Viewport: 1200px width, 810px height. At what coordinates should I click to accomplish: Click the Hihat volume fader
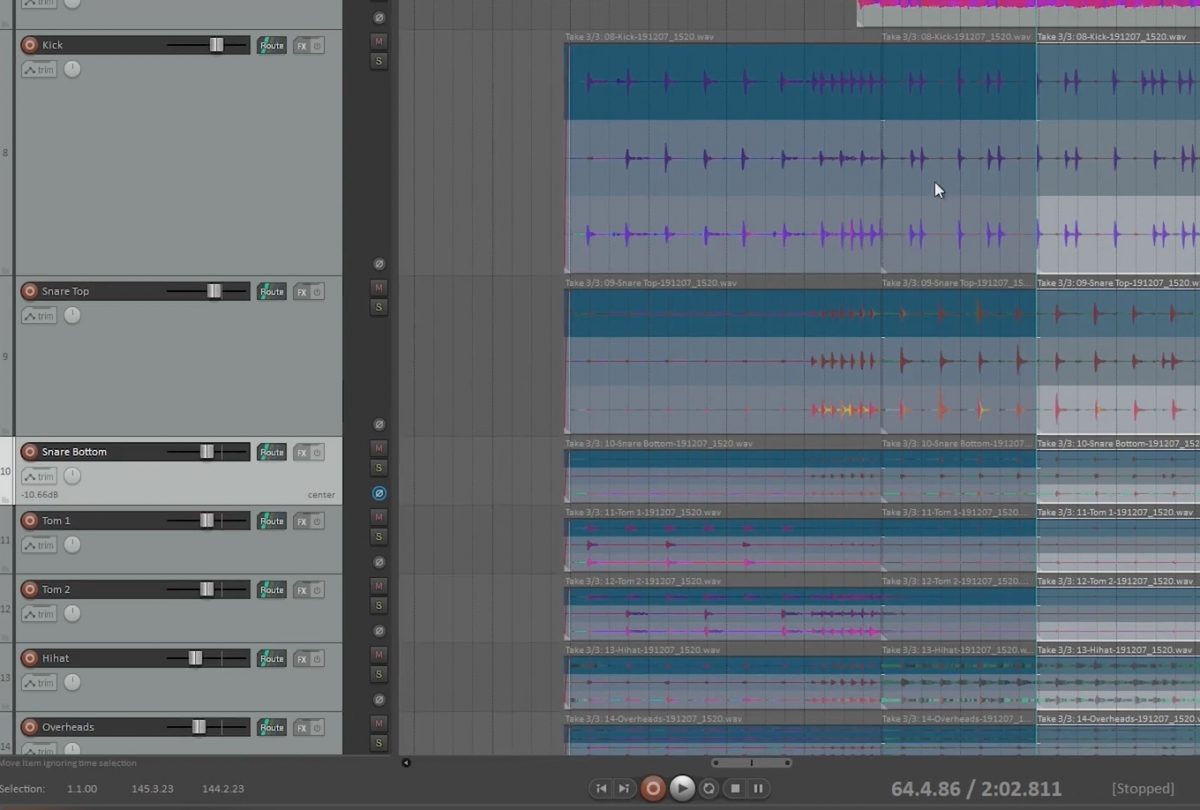pos(195,658)
